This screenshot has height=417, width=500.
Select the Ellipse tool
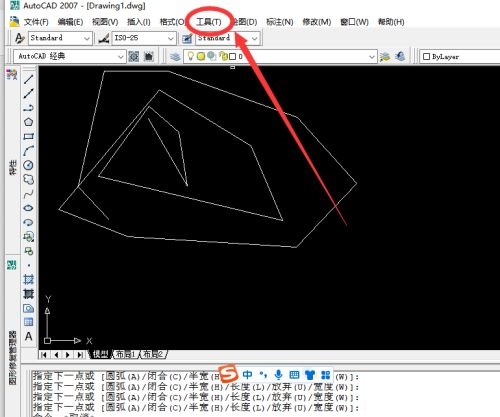(29, 208)
